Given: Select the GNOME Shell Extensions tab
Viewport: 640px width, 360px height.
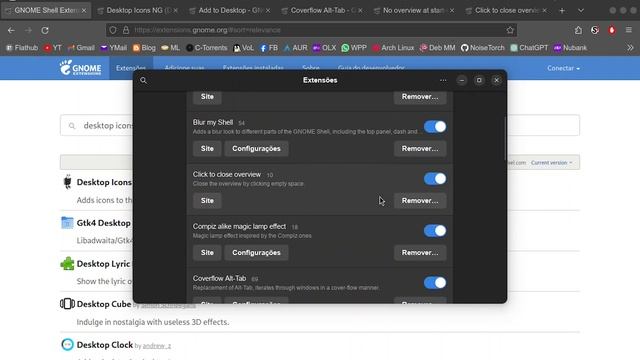Looking at the screenshot, I should click(45, 11).
